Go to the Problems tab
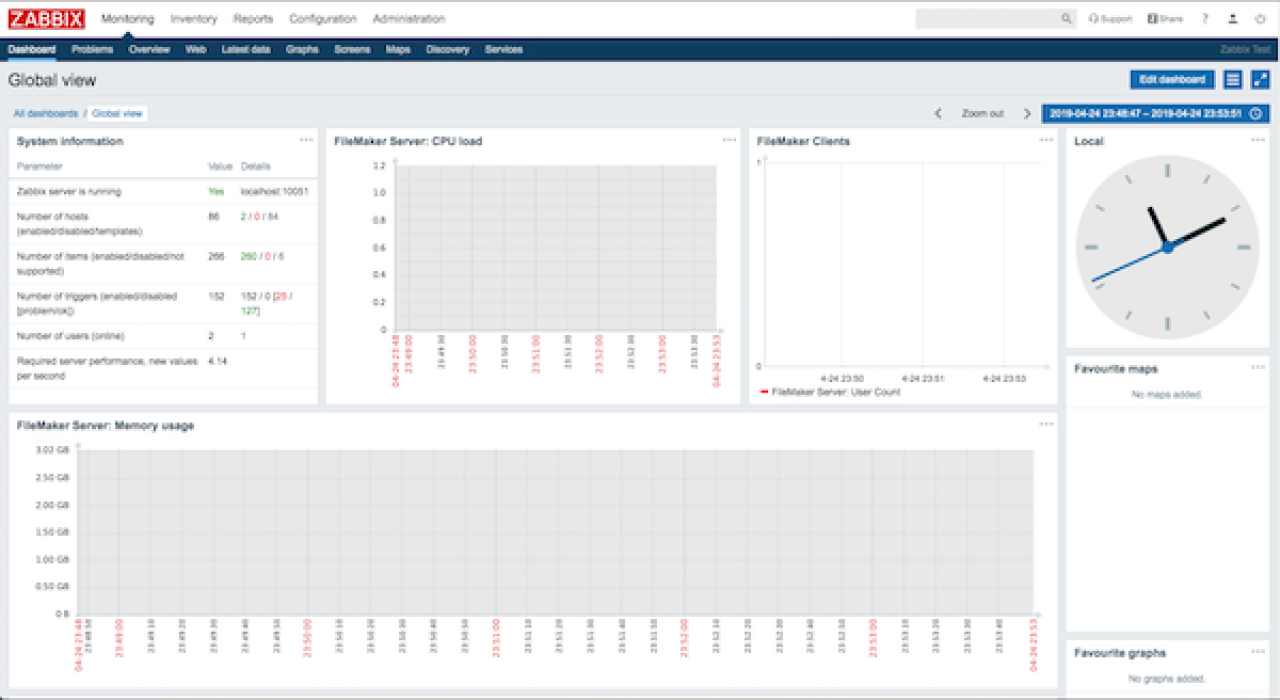The image size is (1280, 700). tap(93, 50)
